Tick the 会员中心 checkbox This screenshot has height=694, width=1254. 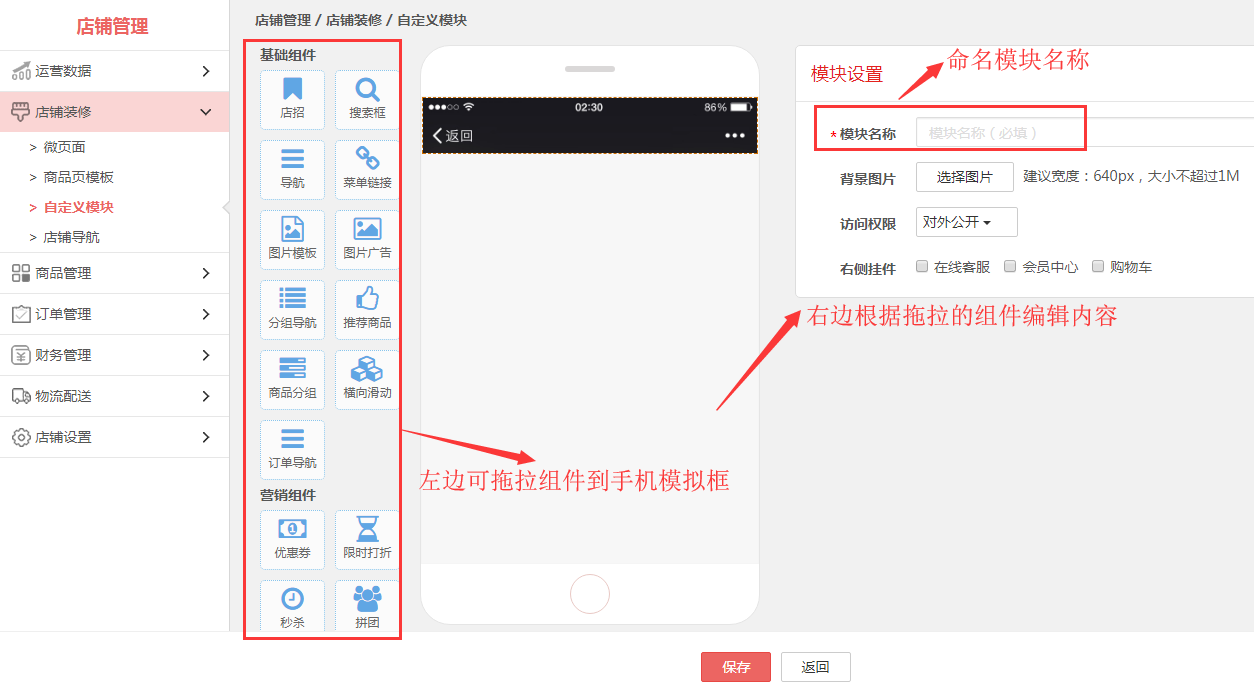(1010, 267)
